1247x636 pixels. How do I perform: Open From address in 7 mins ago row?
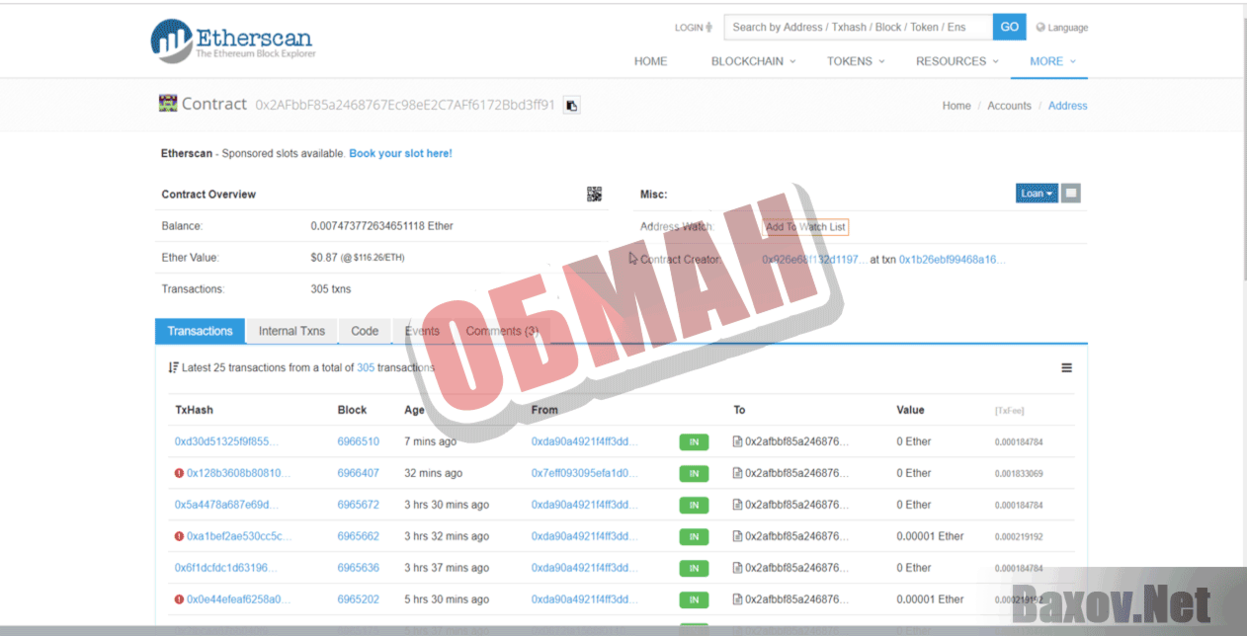(x=584, y=441)
